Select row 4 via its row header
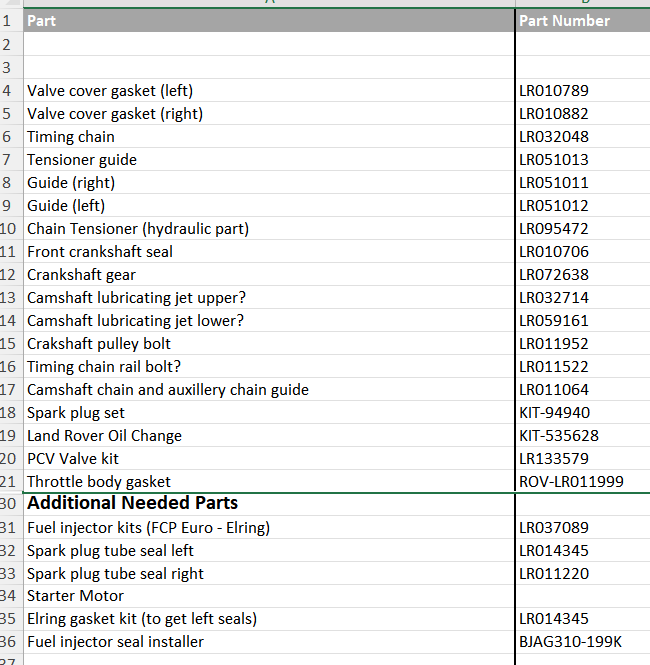The image size is (650, 665). (11, 90)
